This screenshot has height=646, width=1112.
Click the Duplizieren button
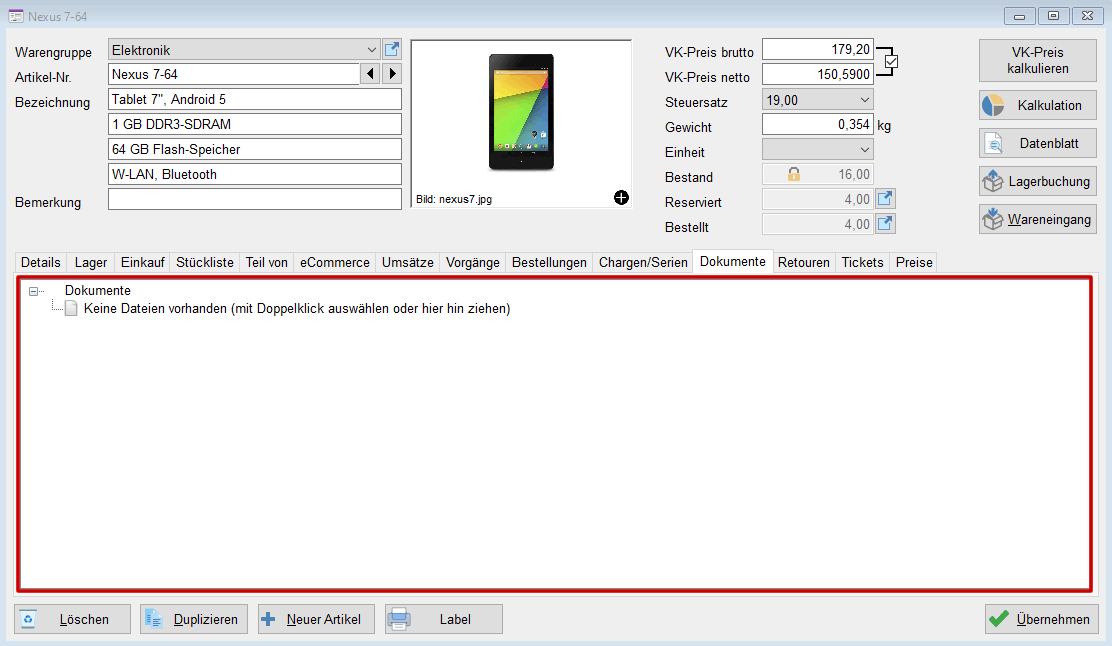click(194, 619)
